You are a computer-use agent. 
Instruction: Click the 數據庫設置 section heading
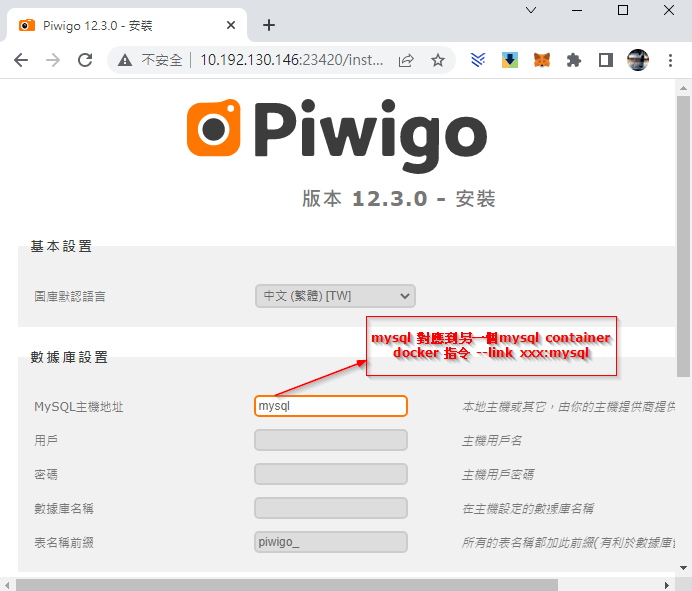tap(69, 357)
